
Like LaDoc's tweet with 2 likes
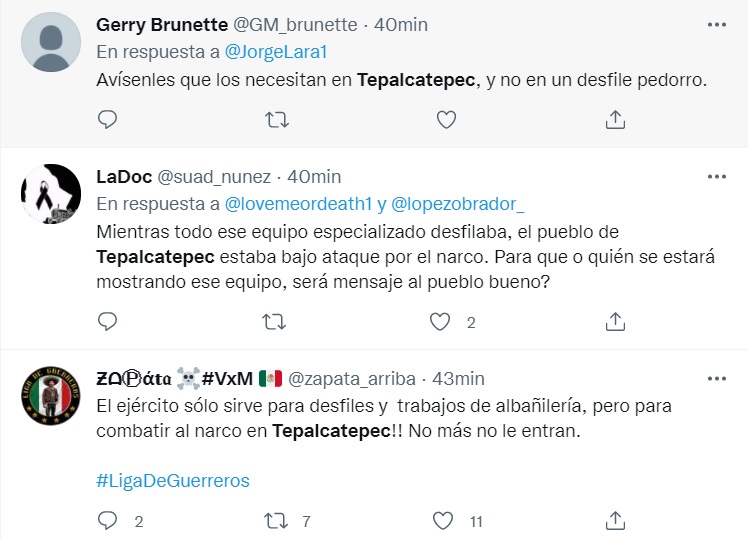(x=441, y=322)
